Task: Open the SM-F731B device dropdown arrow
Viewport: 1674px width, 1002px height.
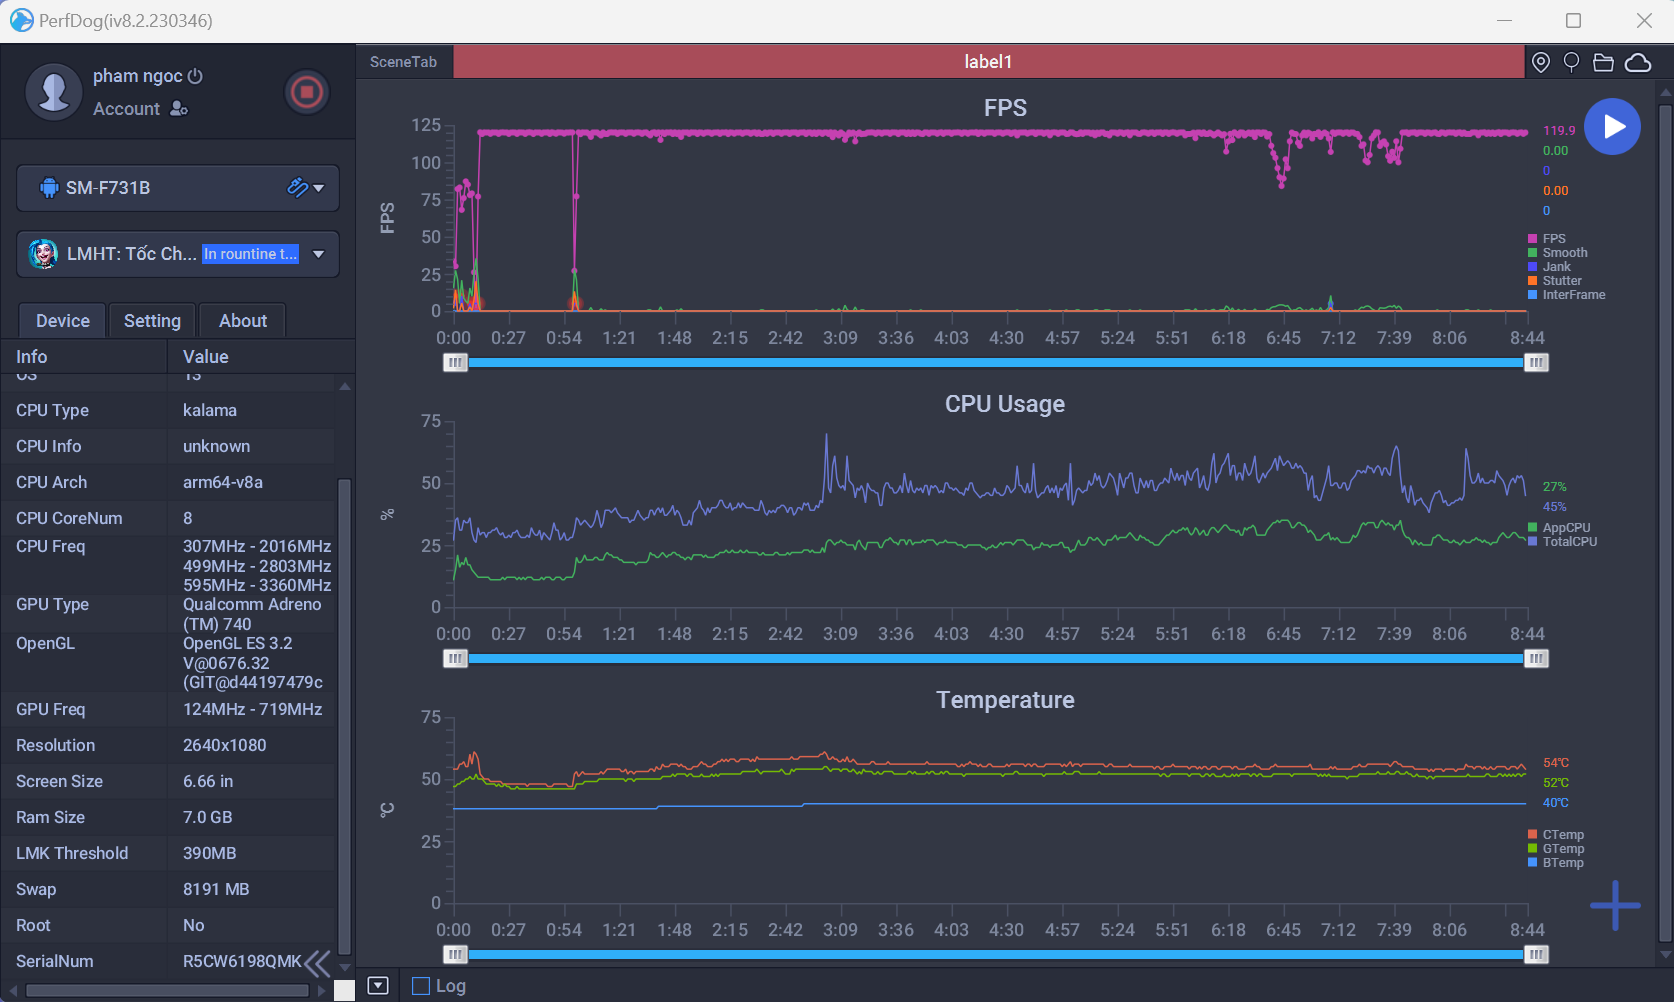Action: (x=319, y=188)
